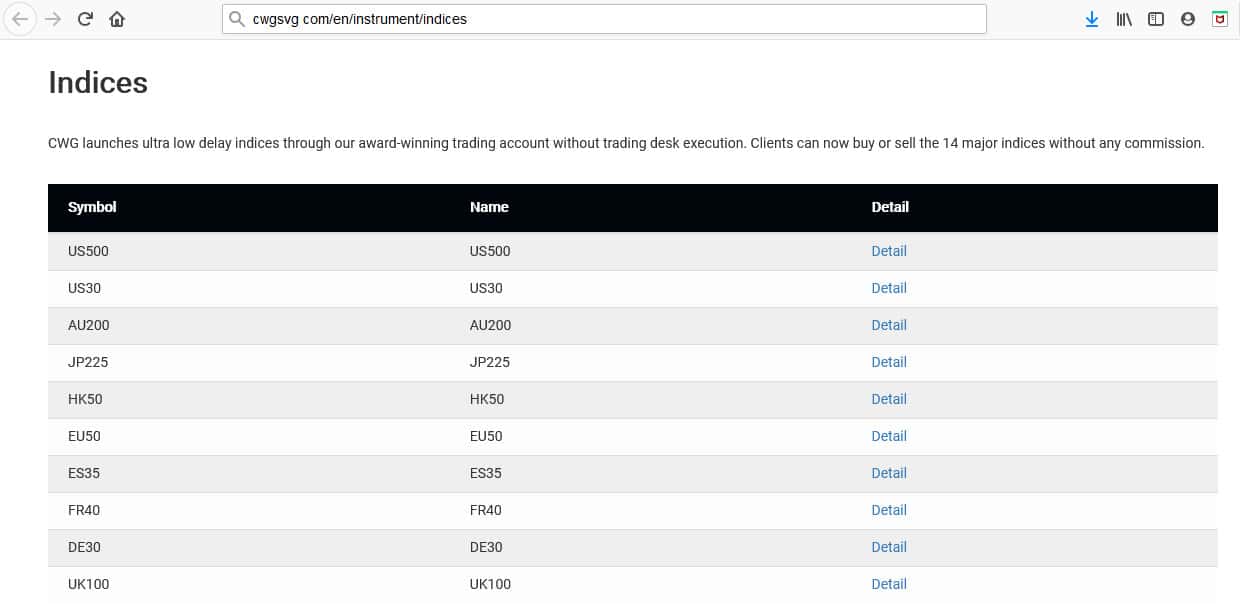Open the Downloads panel arrow icon
The width and height of the screenshot is (1240, 611).
1092,19
